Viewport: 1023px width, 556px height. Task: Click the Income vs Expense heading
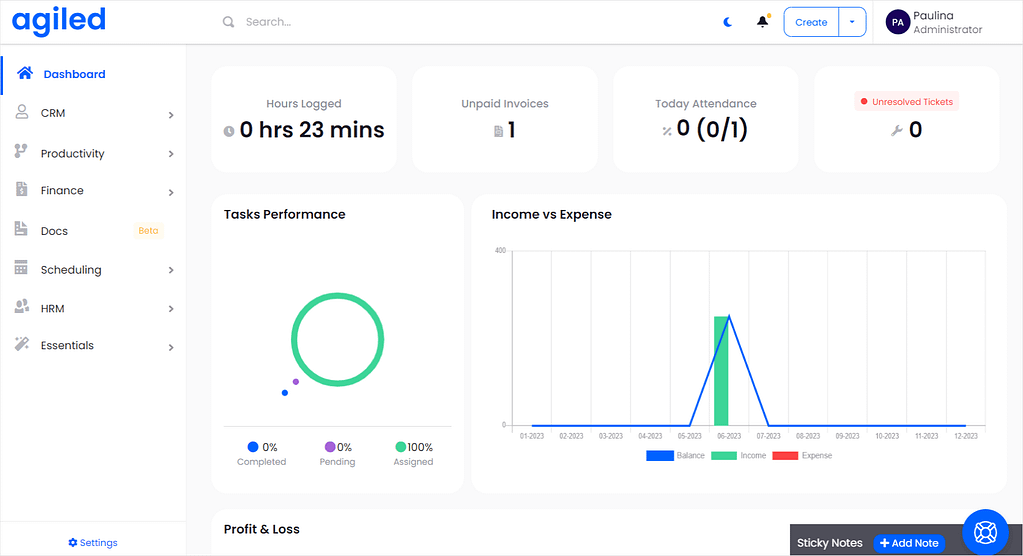pos(551,214)
